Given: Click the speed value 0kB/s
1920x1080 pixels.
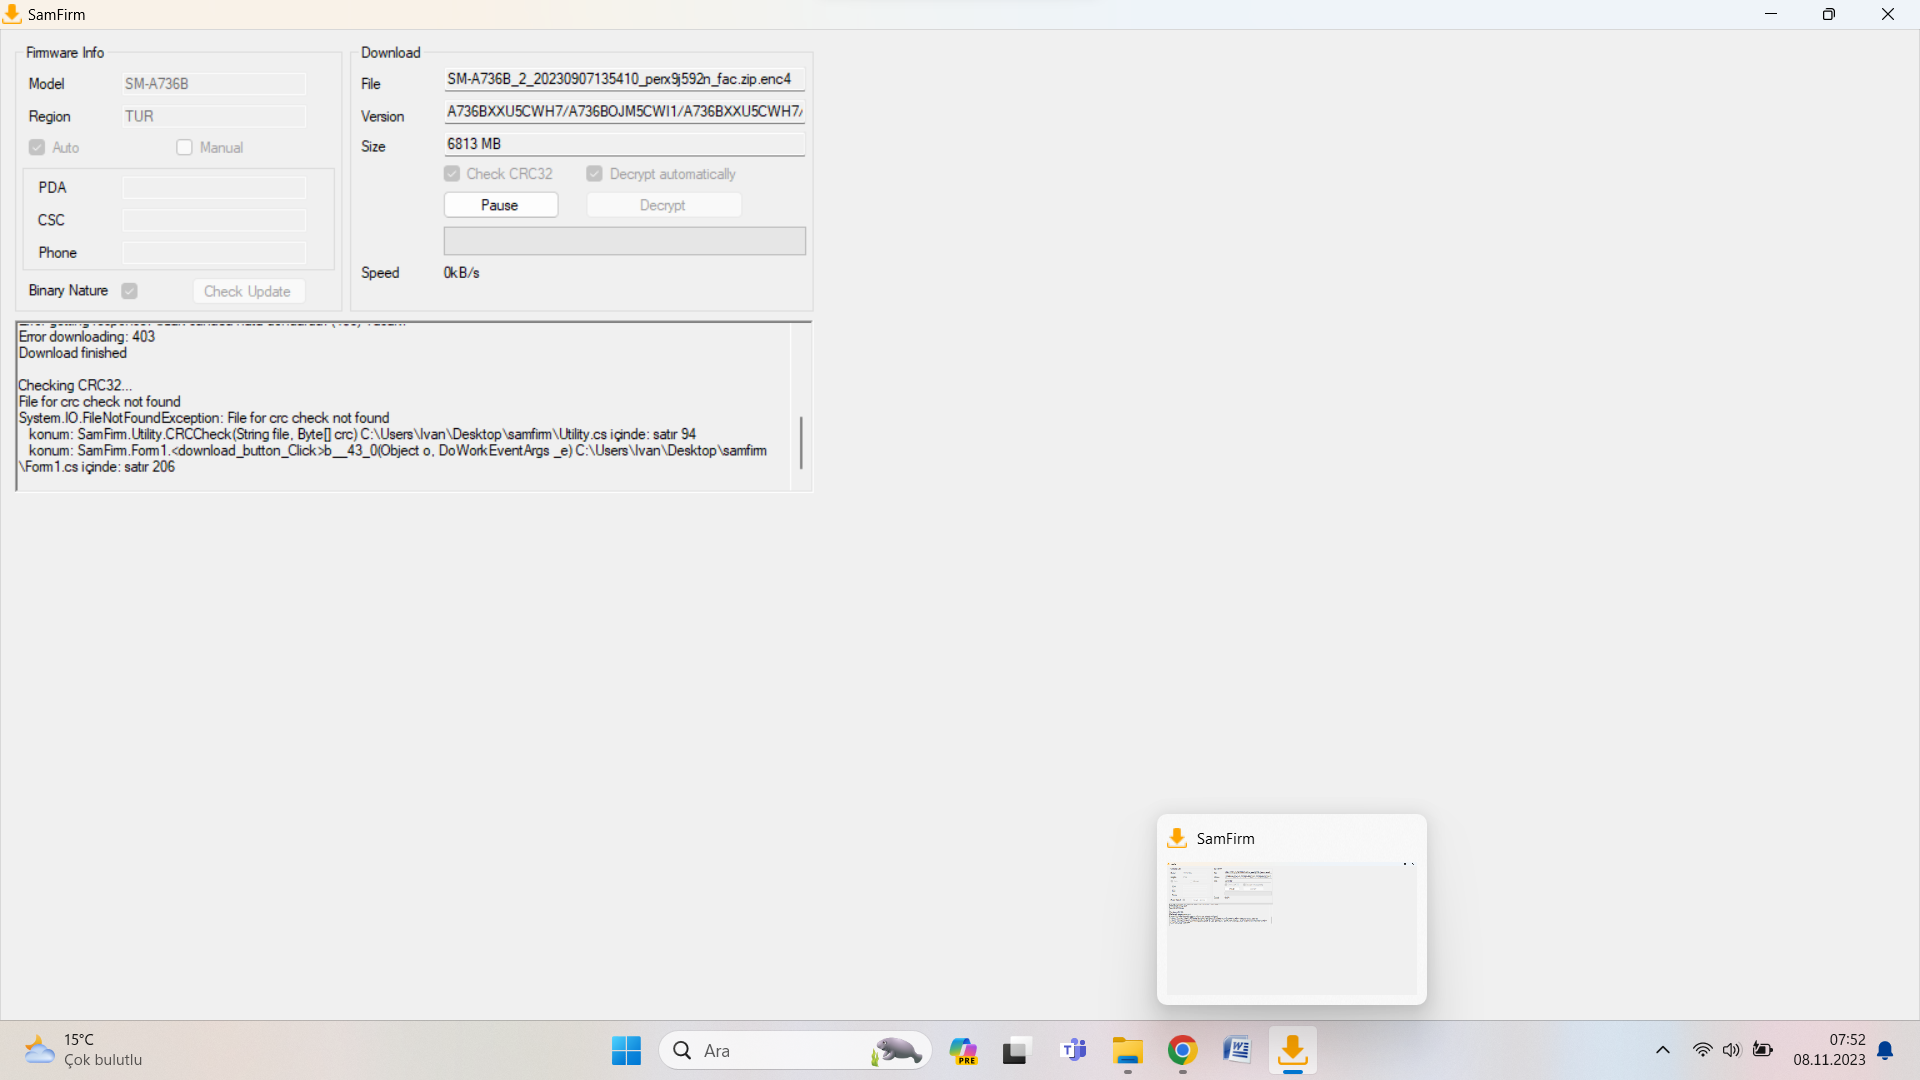Looking at the screenshot, I should 461,273.
